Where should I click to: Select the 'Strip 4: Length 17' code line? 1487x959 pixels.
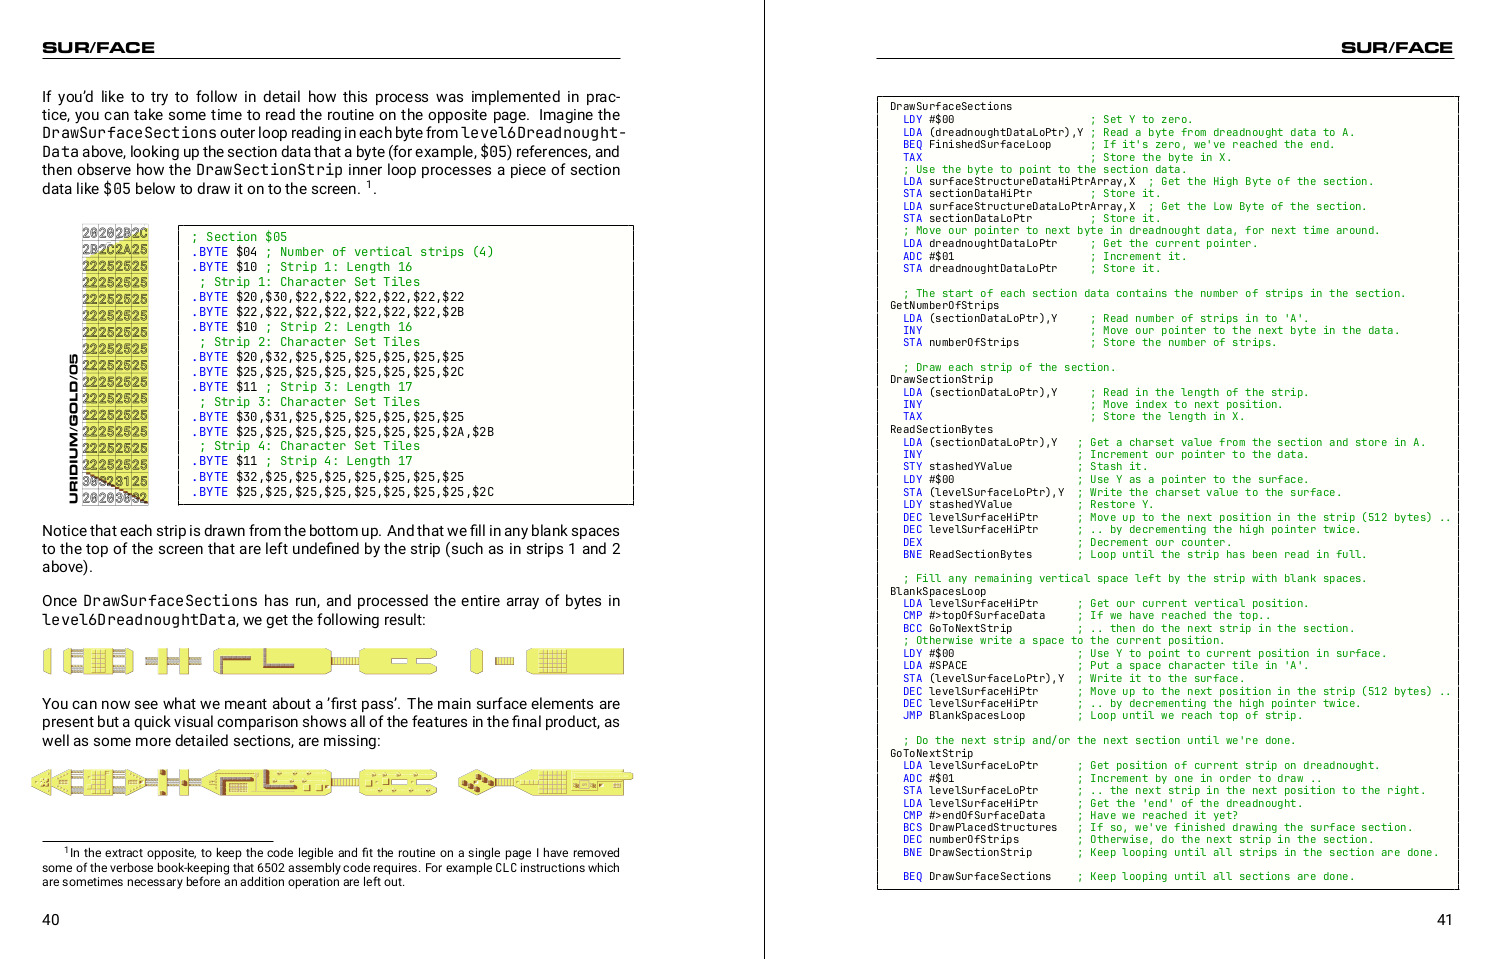(302, 461)
